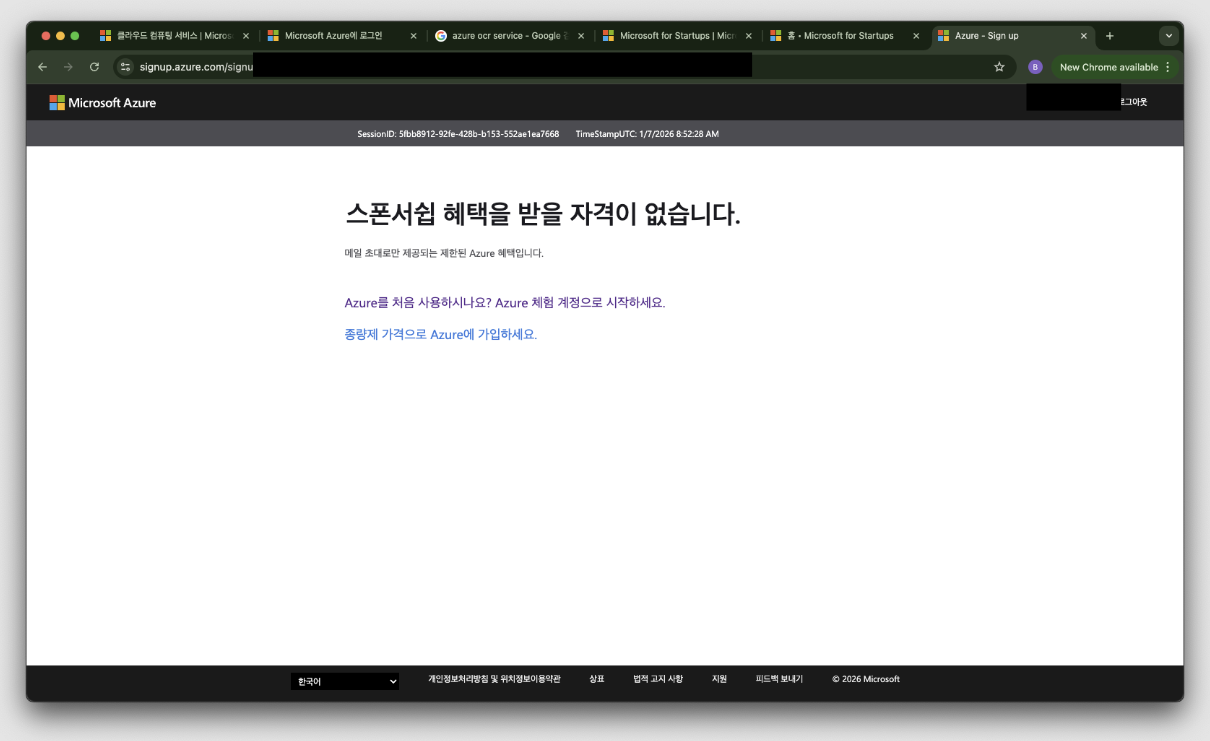
Task: Click the green fullscreen window button
Action: click(x=75, y=36)
